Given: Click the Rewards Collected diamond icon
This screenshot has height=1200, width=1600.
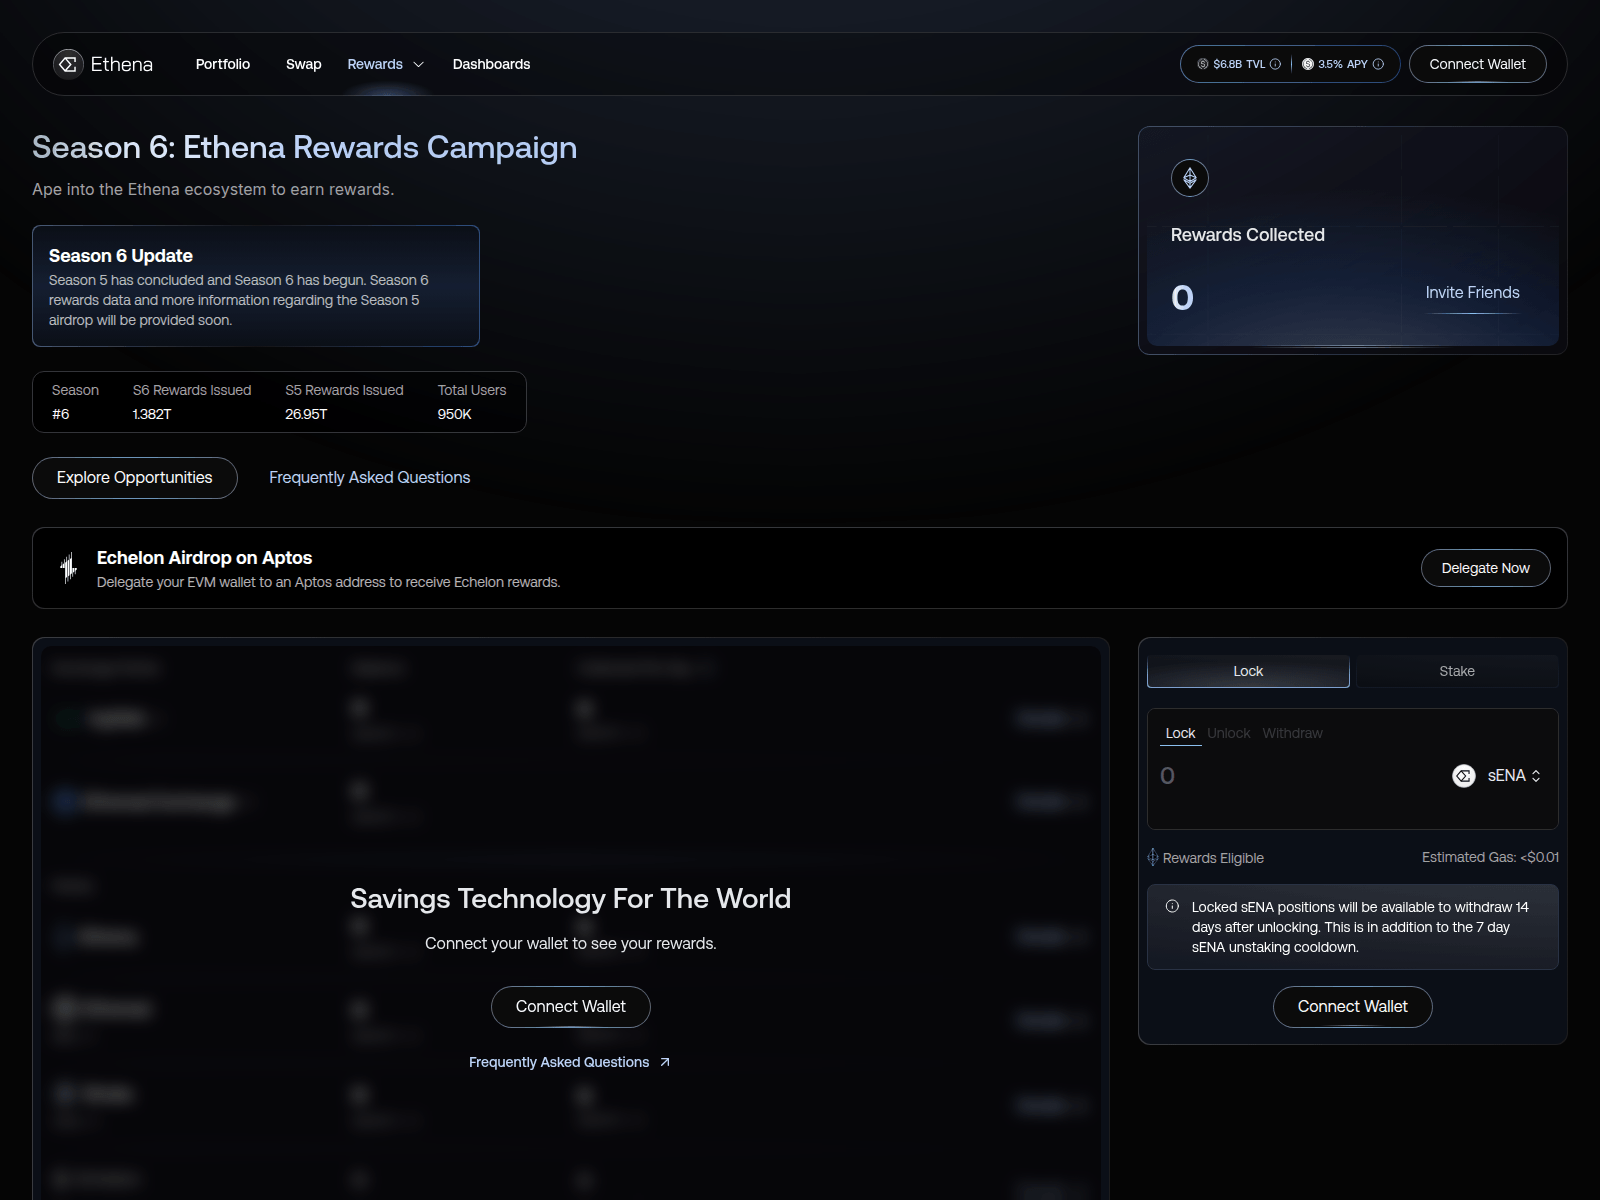Looking at the screenshot, I should tap(1190, 178).
